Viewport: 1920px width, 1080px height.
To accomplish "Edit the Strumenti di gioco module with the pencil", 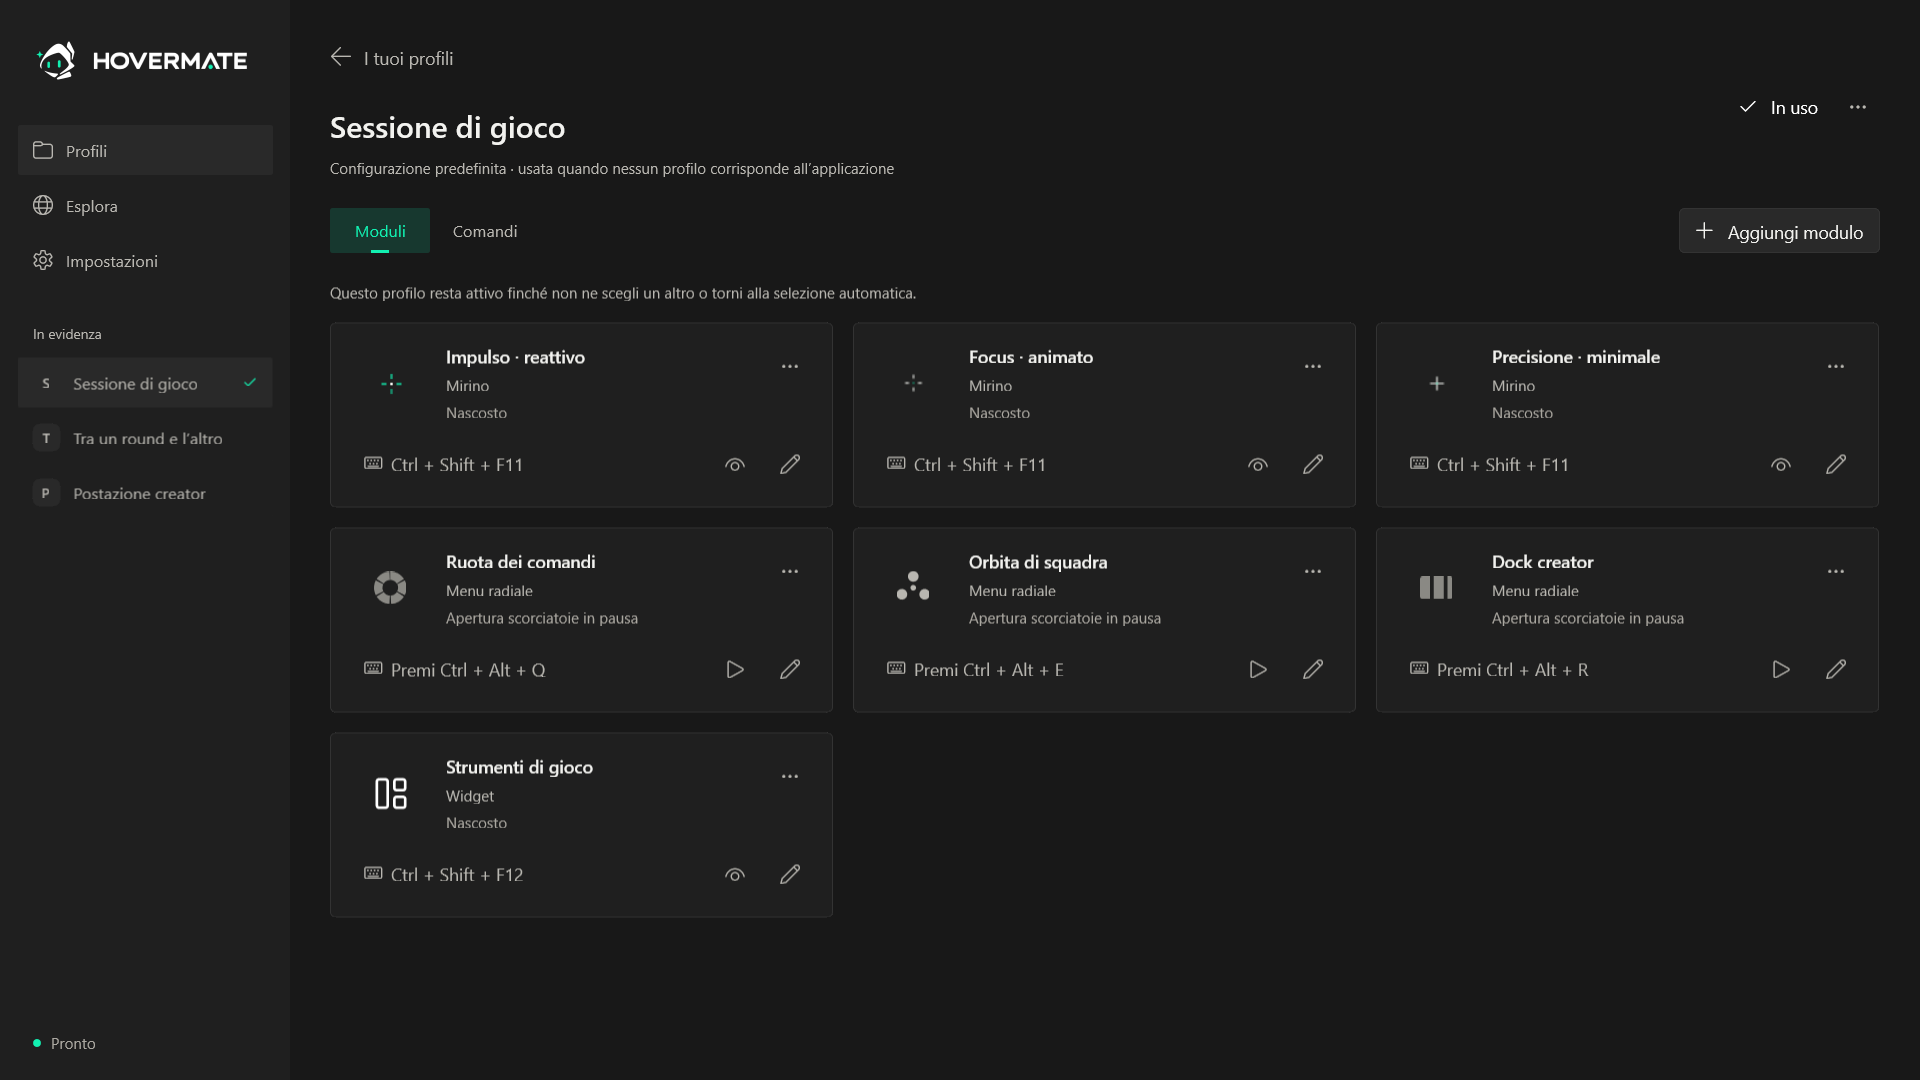I will pos(790,874).
